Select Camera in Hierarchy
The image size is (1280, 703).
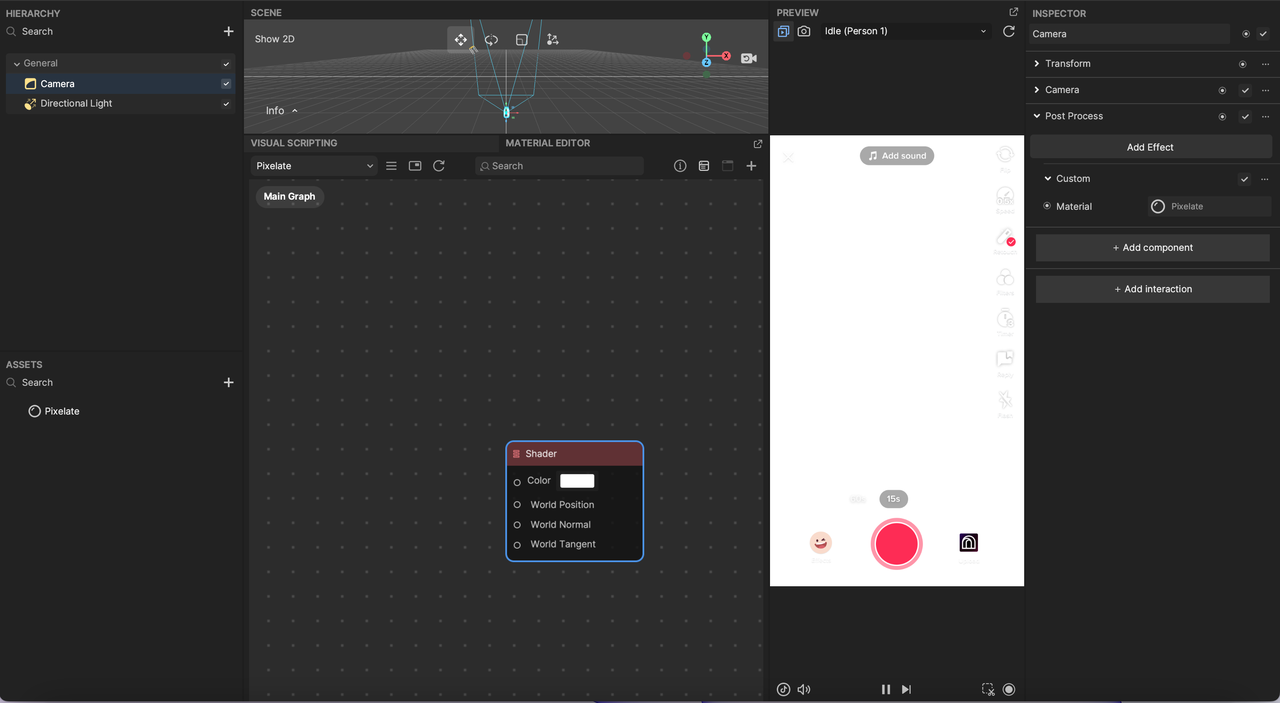57,84
